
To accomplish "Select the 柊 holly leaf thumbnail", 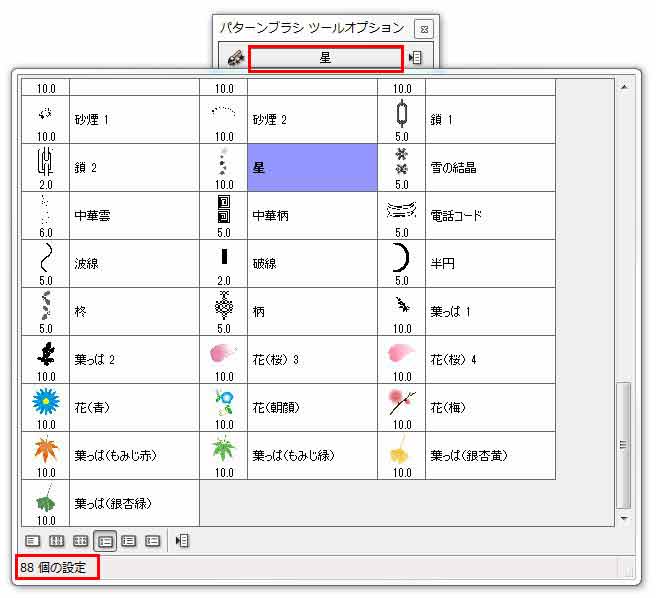I will (x=46, y=305).
